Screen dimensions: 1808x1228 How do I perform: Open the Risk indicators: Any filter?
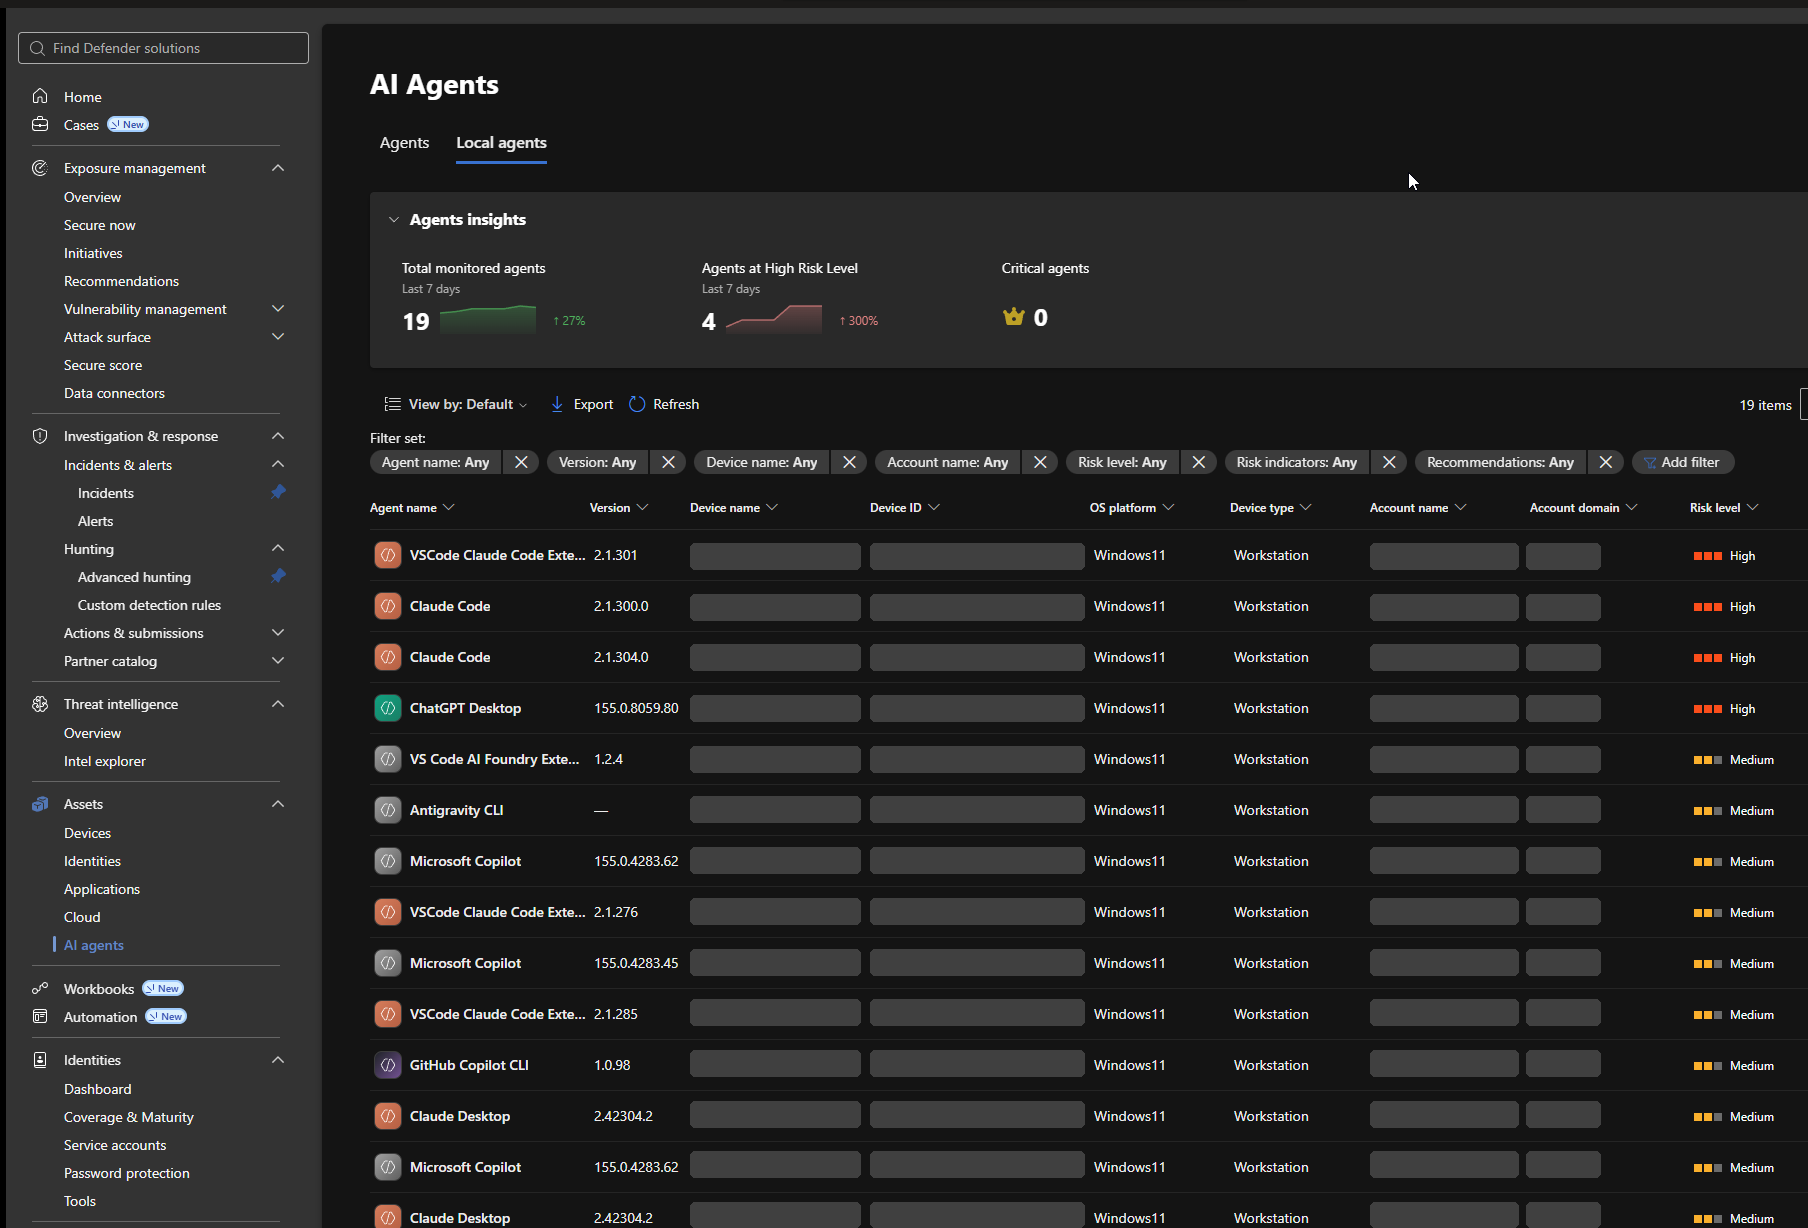click(x=1296, y=462)
